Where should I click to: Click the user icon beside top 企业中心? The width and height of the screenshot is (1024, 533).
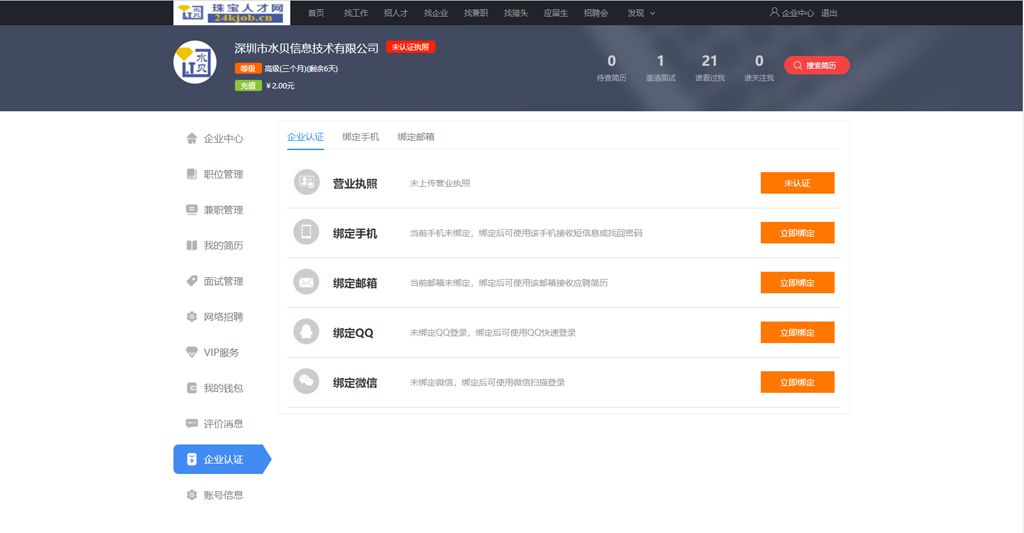pos(774,12)
